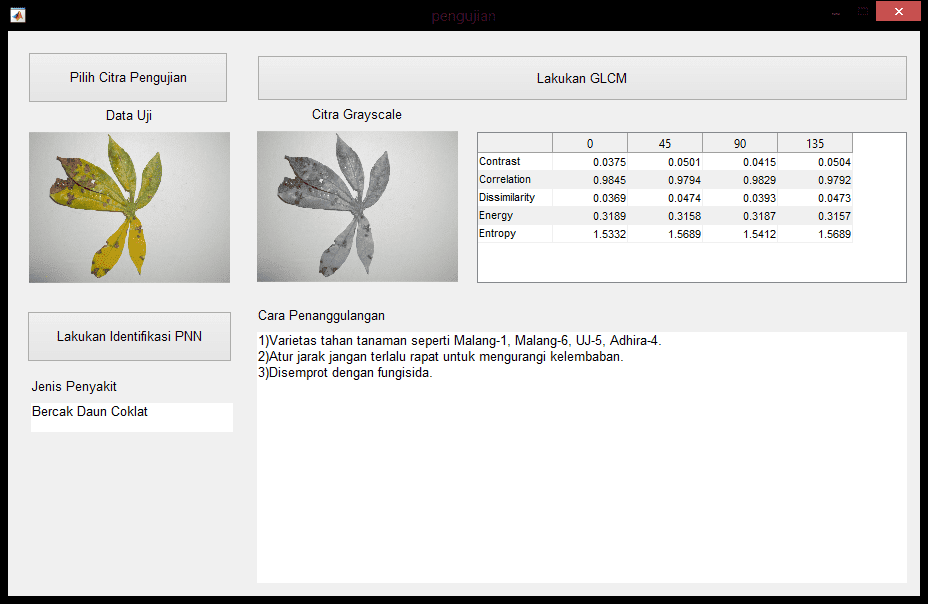
Task: Focus the Jenis Penyakit result field
Action: [132, 417]
